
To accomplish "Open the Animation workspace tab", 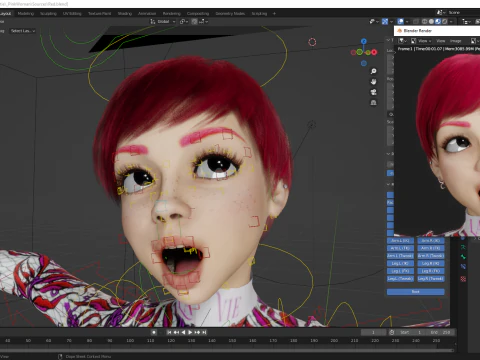I will (147, 14).
